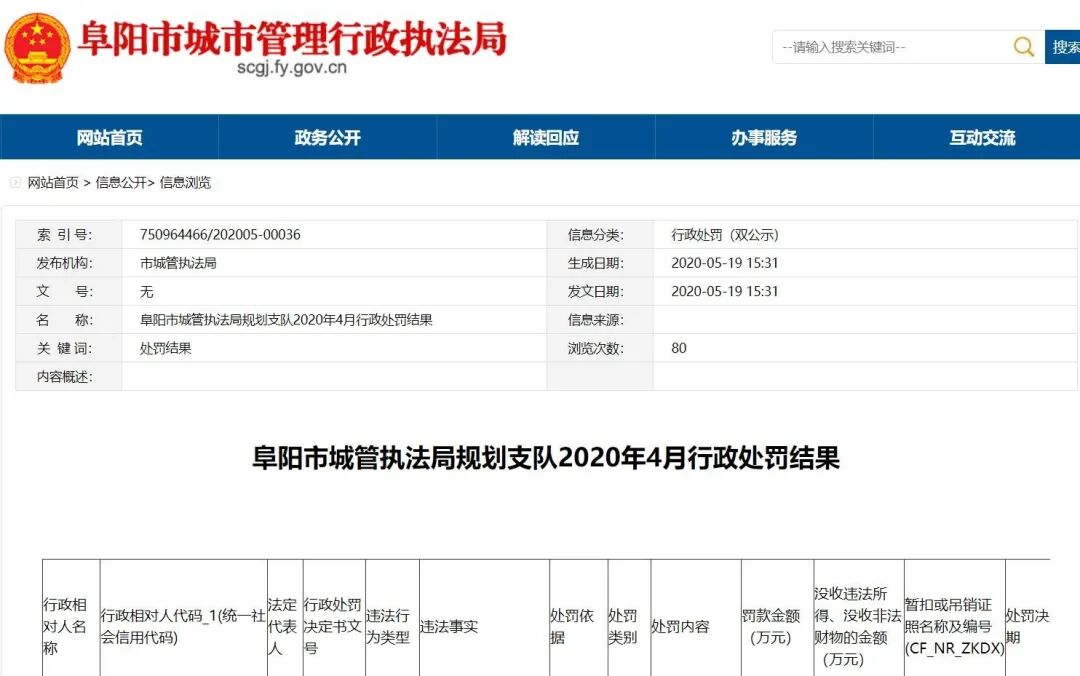Image resolution: width=1080 pixels, height=676 pixels.
Task: Click the 信息浏览 breadcrumb text
Action: click(x=185, y=183)
